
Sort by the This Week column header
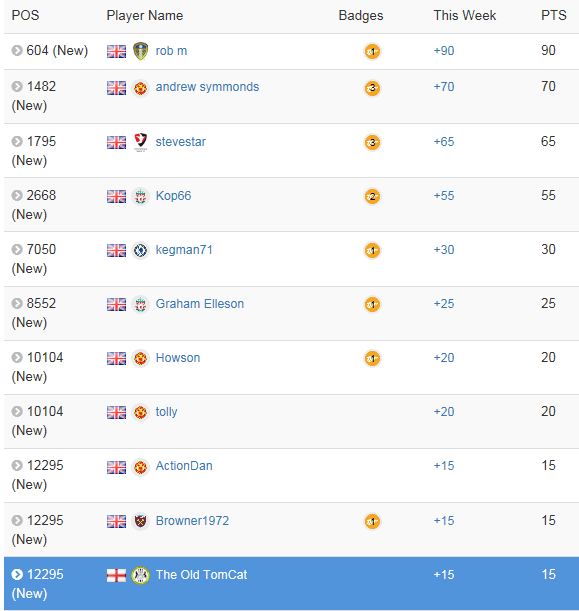(x=465, y=16)
